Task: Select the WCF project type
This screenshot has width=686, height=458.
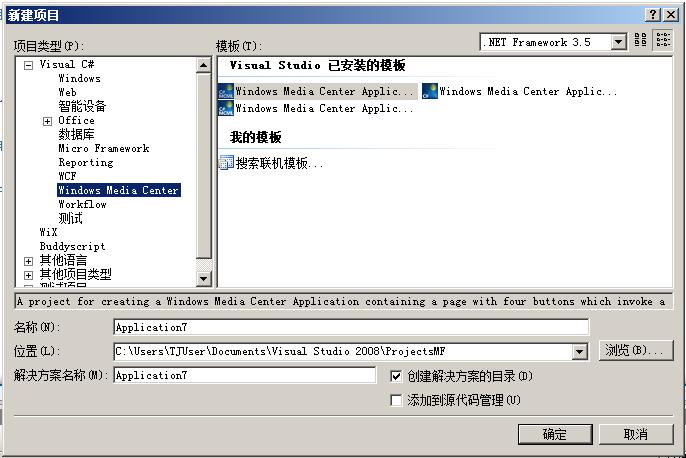Action: tap(67, 176)
